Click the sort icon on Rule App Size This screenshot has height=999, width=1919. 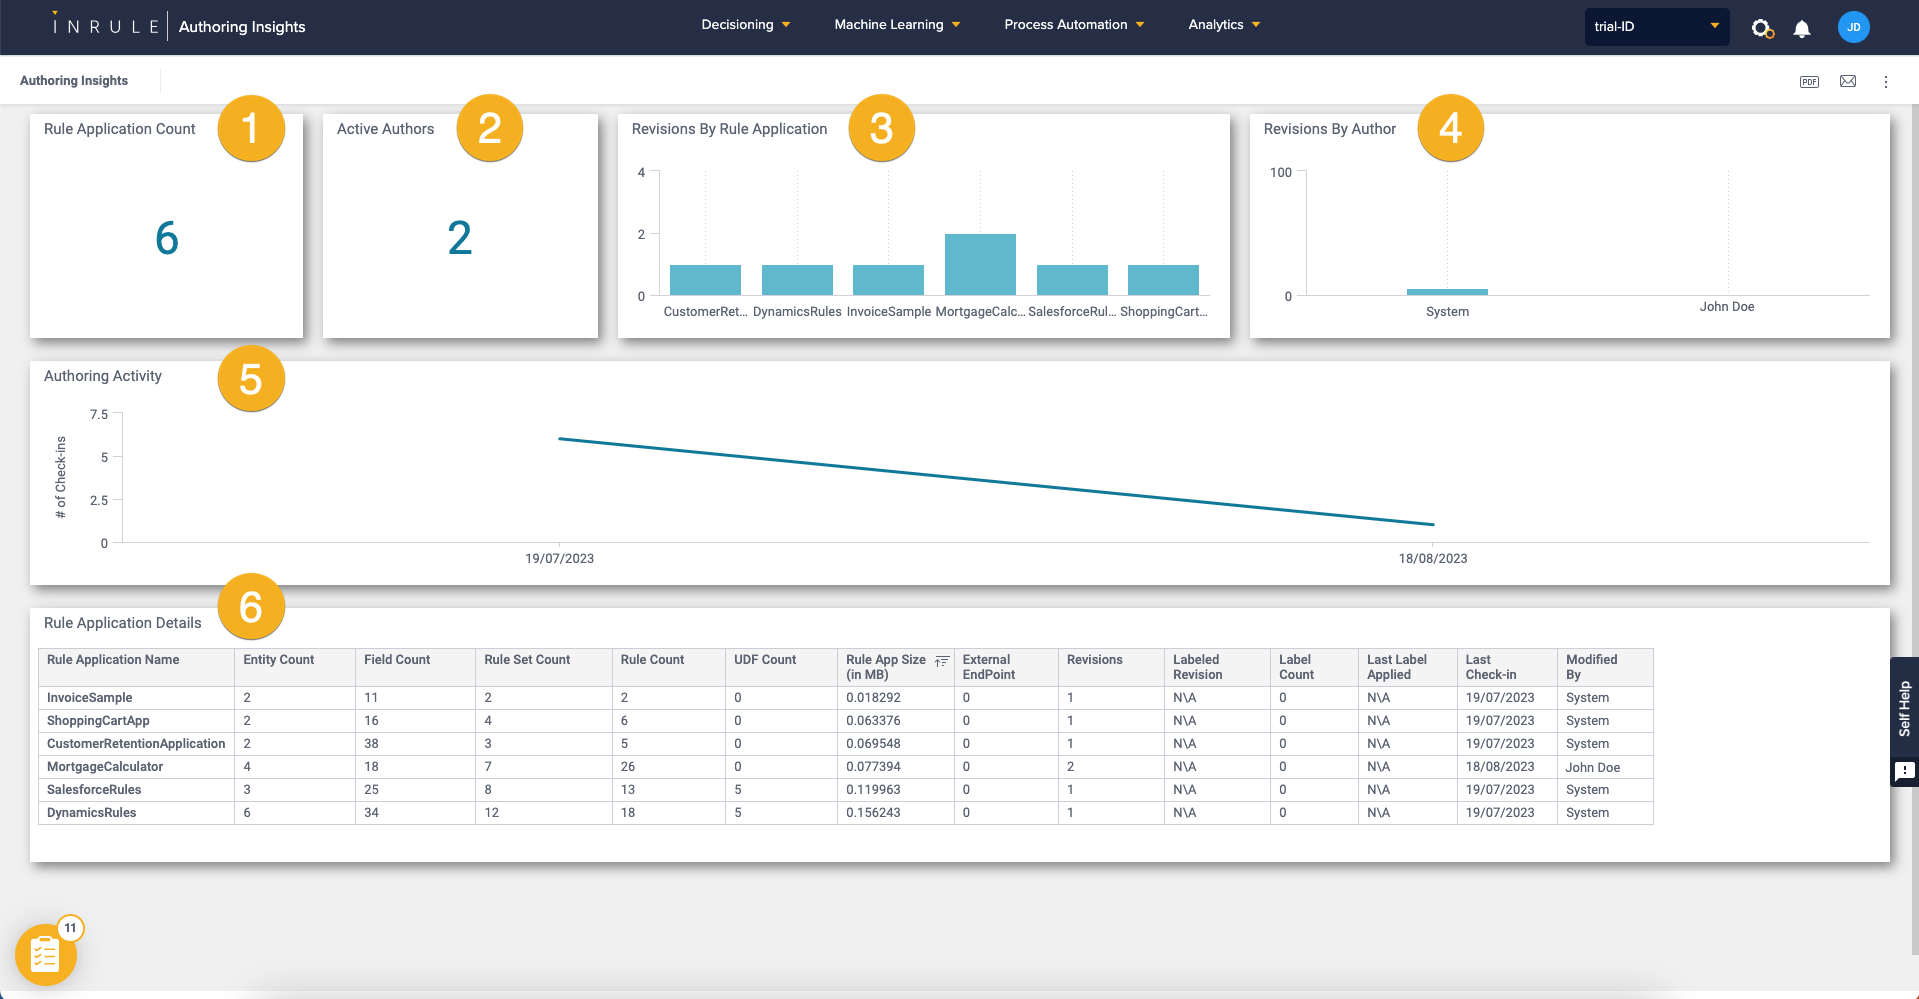(942, 661)
